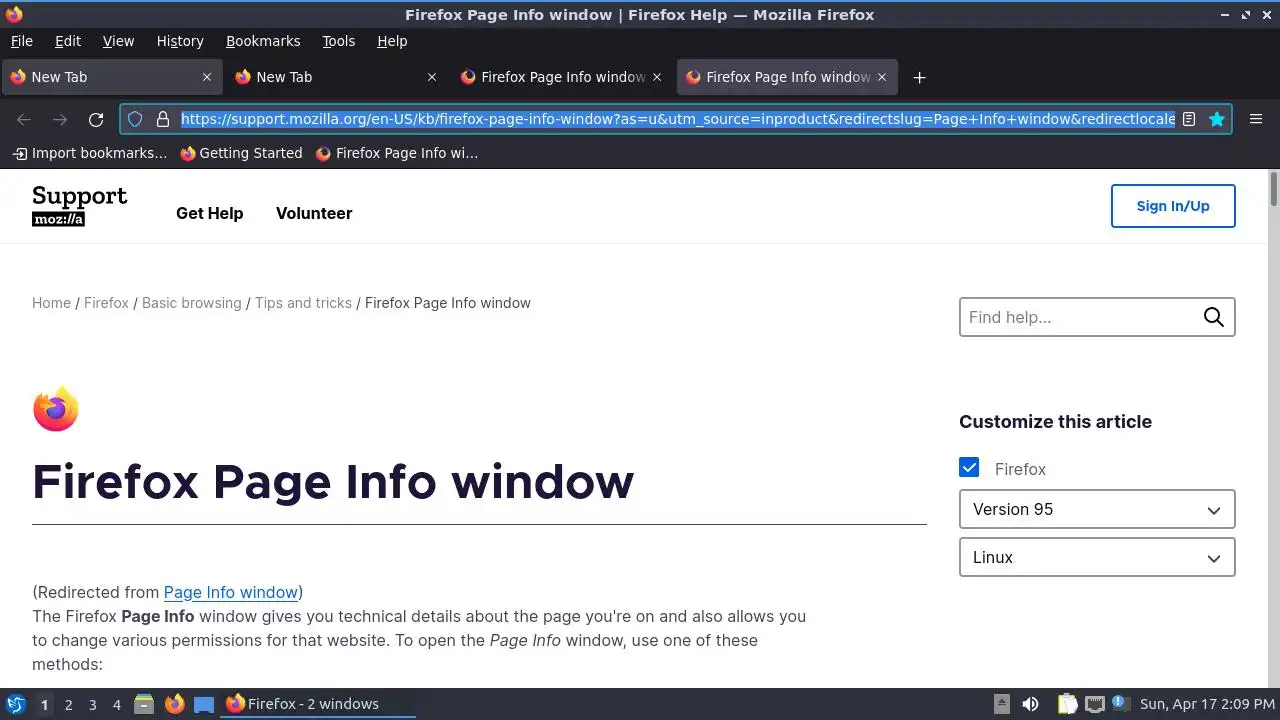Click the site security padlock icon

[163, 119]
